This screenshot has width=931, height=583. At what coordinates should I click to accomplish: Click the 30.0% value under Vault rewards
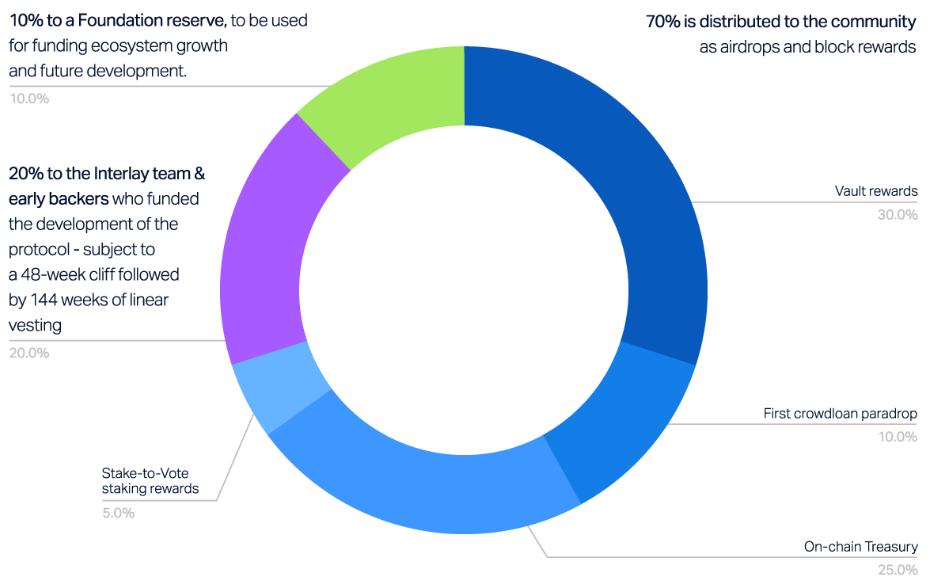(x=898, y=215)
